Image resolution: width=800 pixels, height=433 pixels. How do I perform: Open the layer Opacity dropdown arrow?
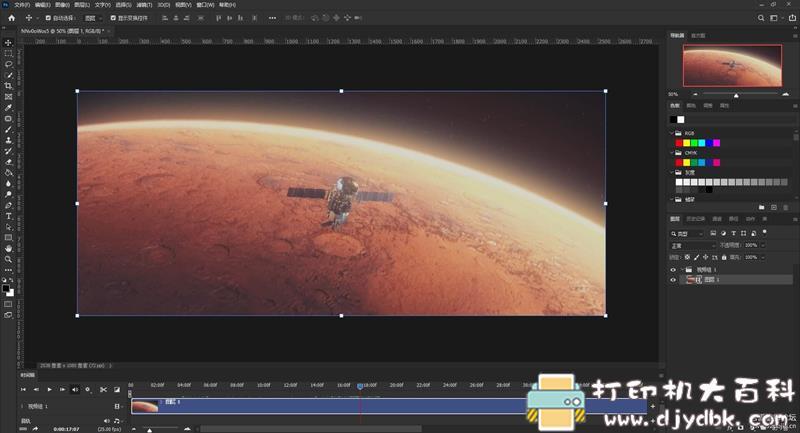click(x=763, y=245)
